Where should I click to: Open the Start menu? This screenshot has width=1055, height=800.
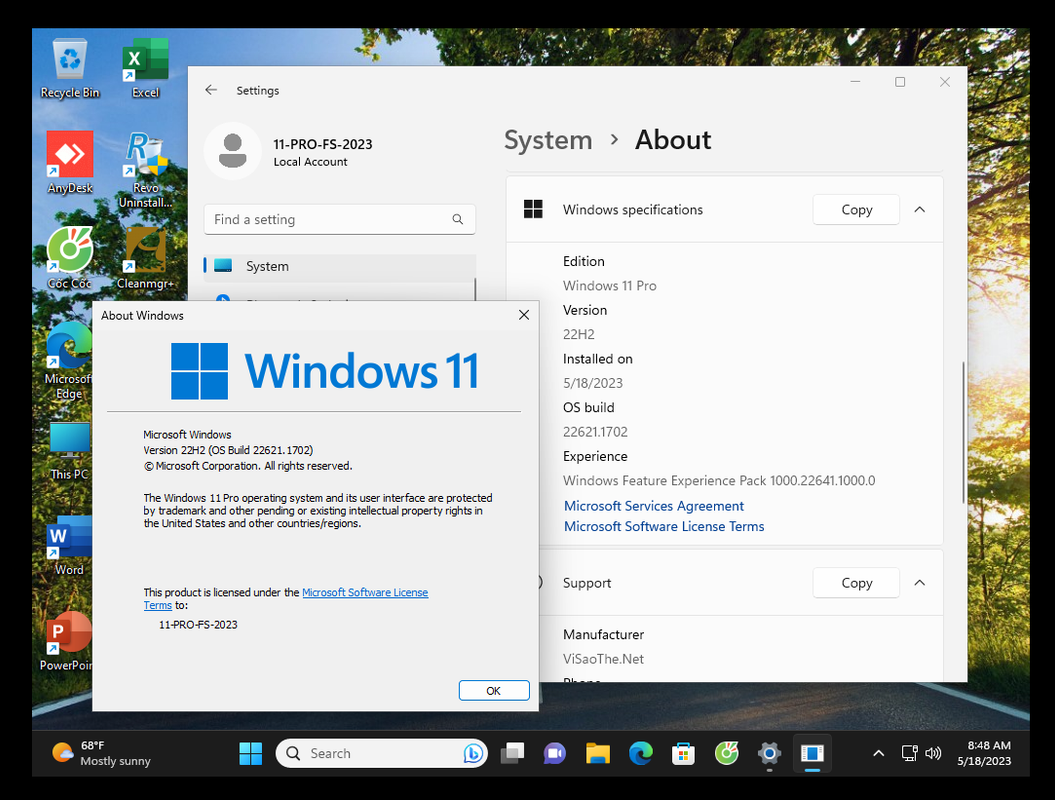251,754
